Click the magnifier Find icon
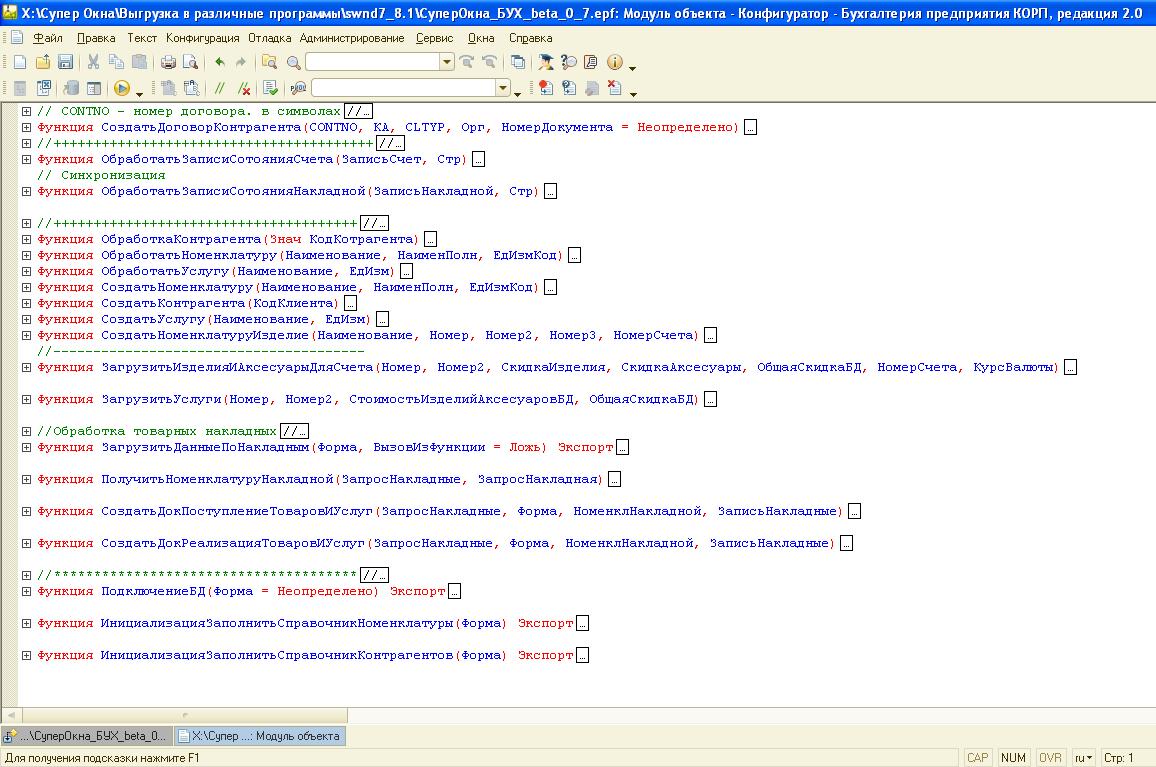 click(294, 62)
